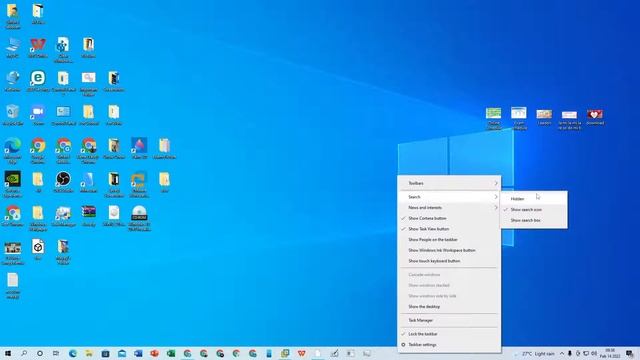Show hidden tray icons with chevron
The height and width of the screenshot is (360, 640).
562,353
